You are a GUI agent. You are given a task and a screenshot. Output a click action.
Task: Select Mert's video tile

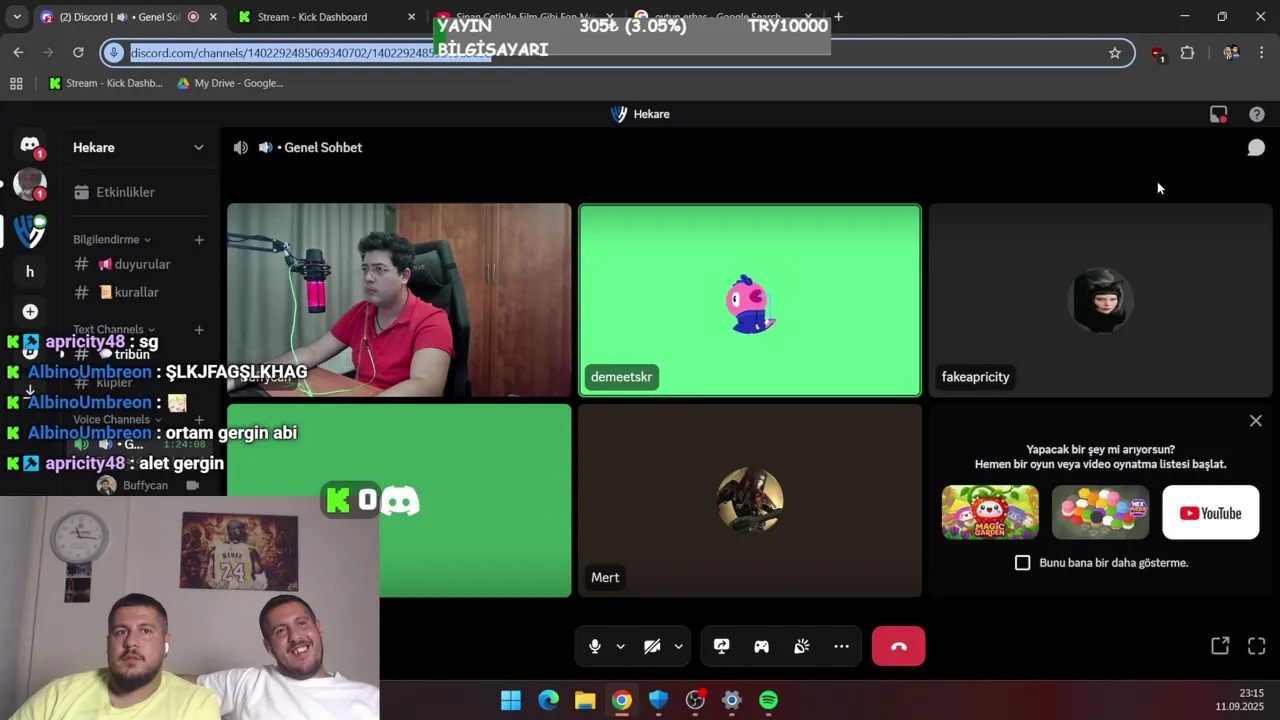[750, 500]
